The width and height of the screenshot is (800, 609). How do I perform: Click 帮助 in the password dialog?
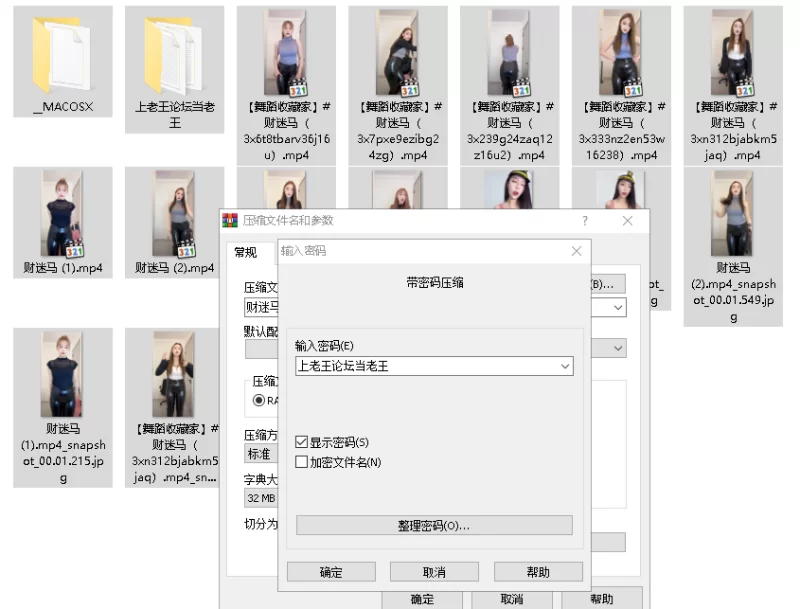(538, 572)
